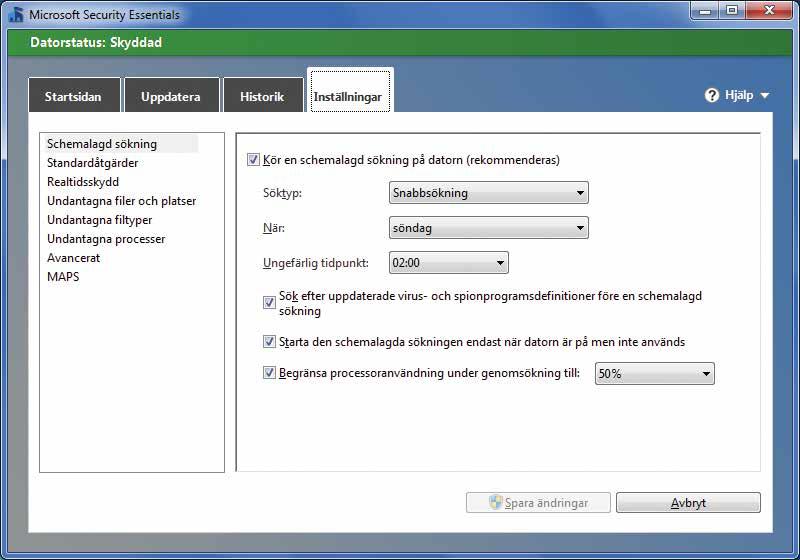This screenshot has width=800, height=560.
Task: Select the Inställningar tab
Action: click(x=349, y=91)
